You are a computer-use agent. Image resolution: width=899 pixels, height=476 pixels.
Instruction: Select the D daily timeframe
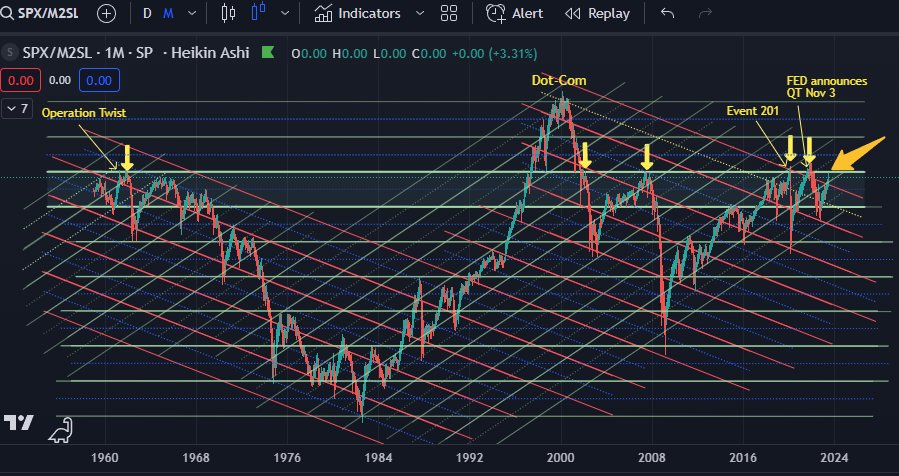coord(147,13)
